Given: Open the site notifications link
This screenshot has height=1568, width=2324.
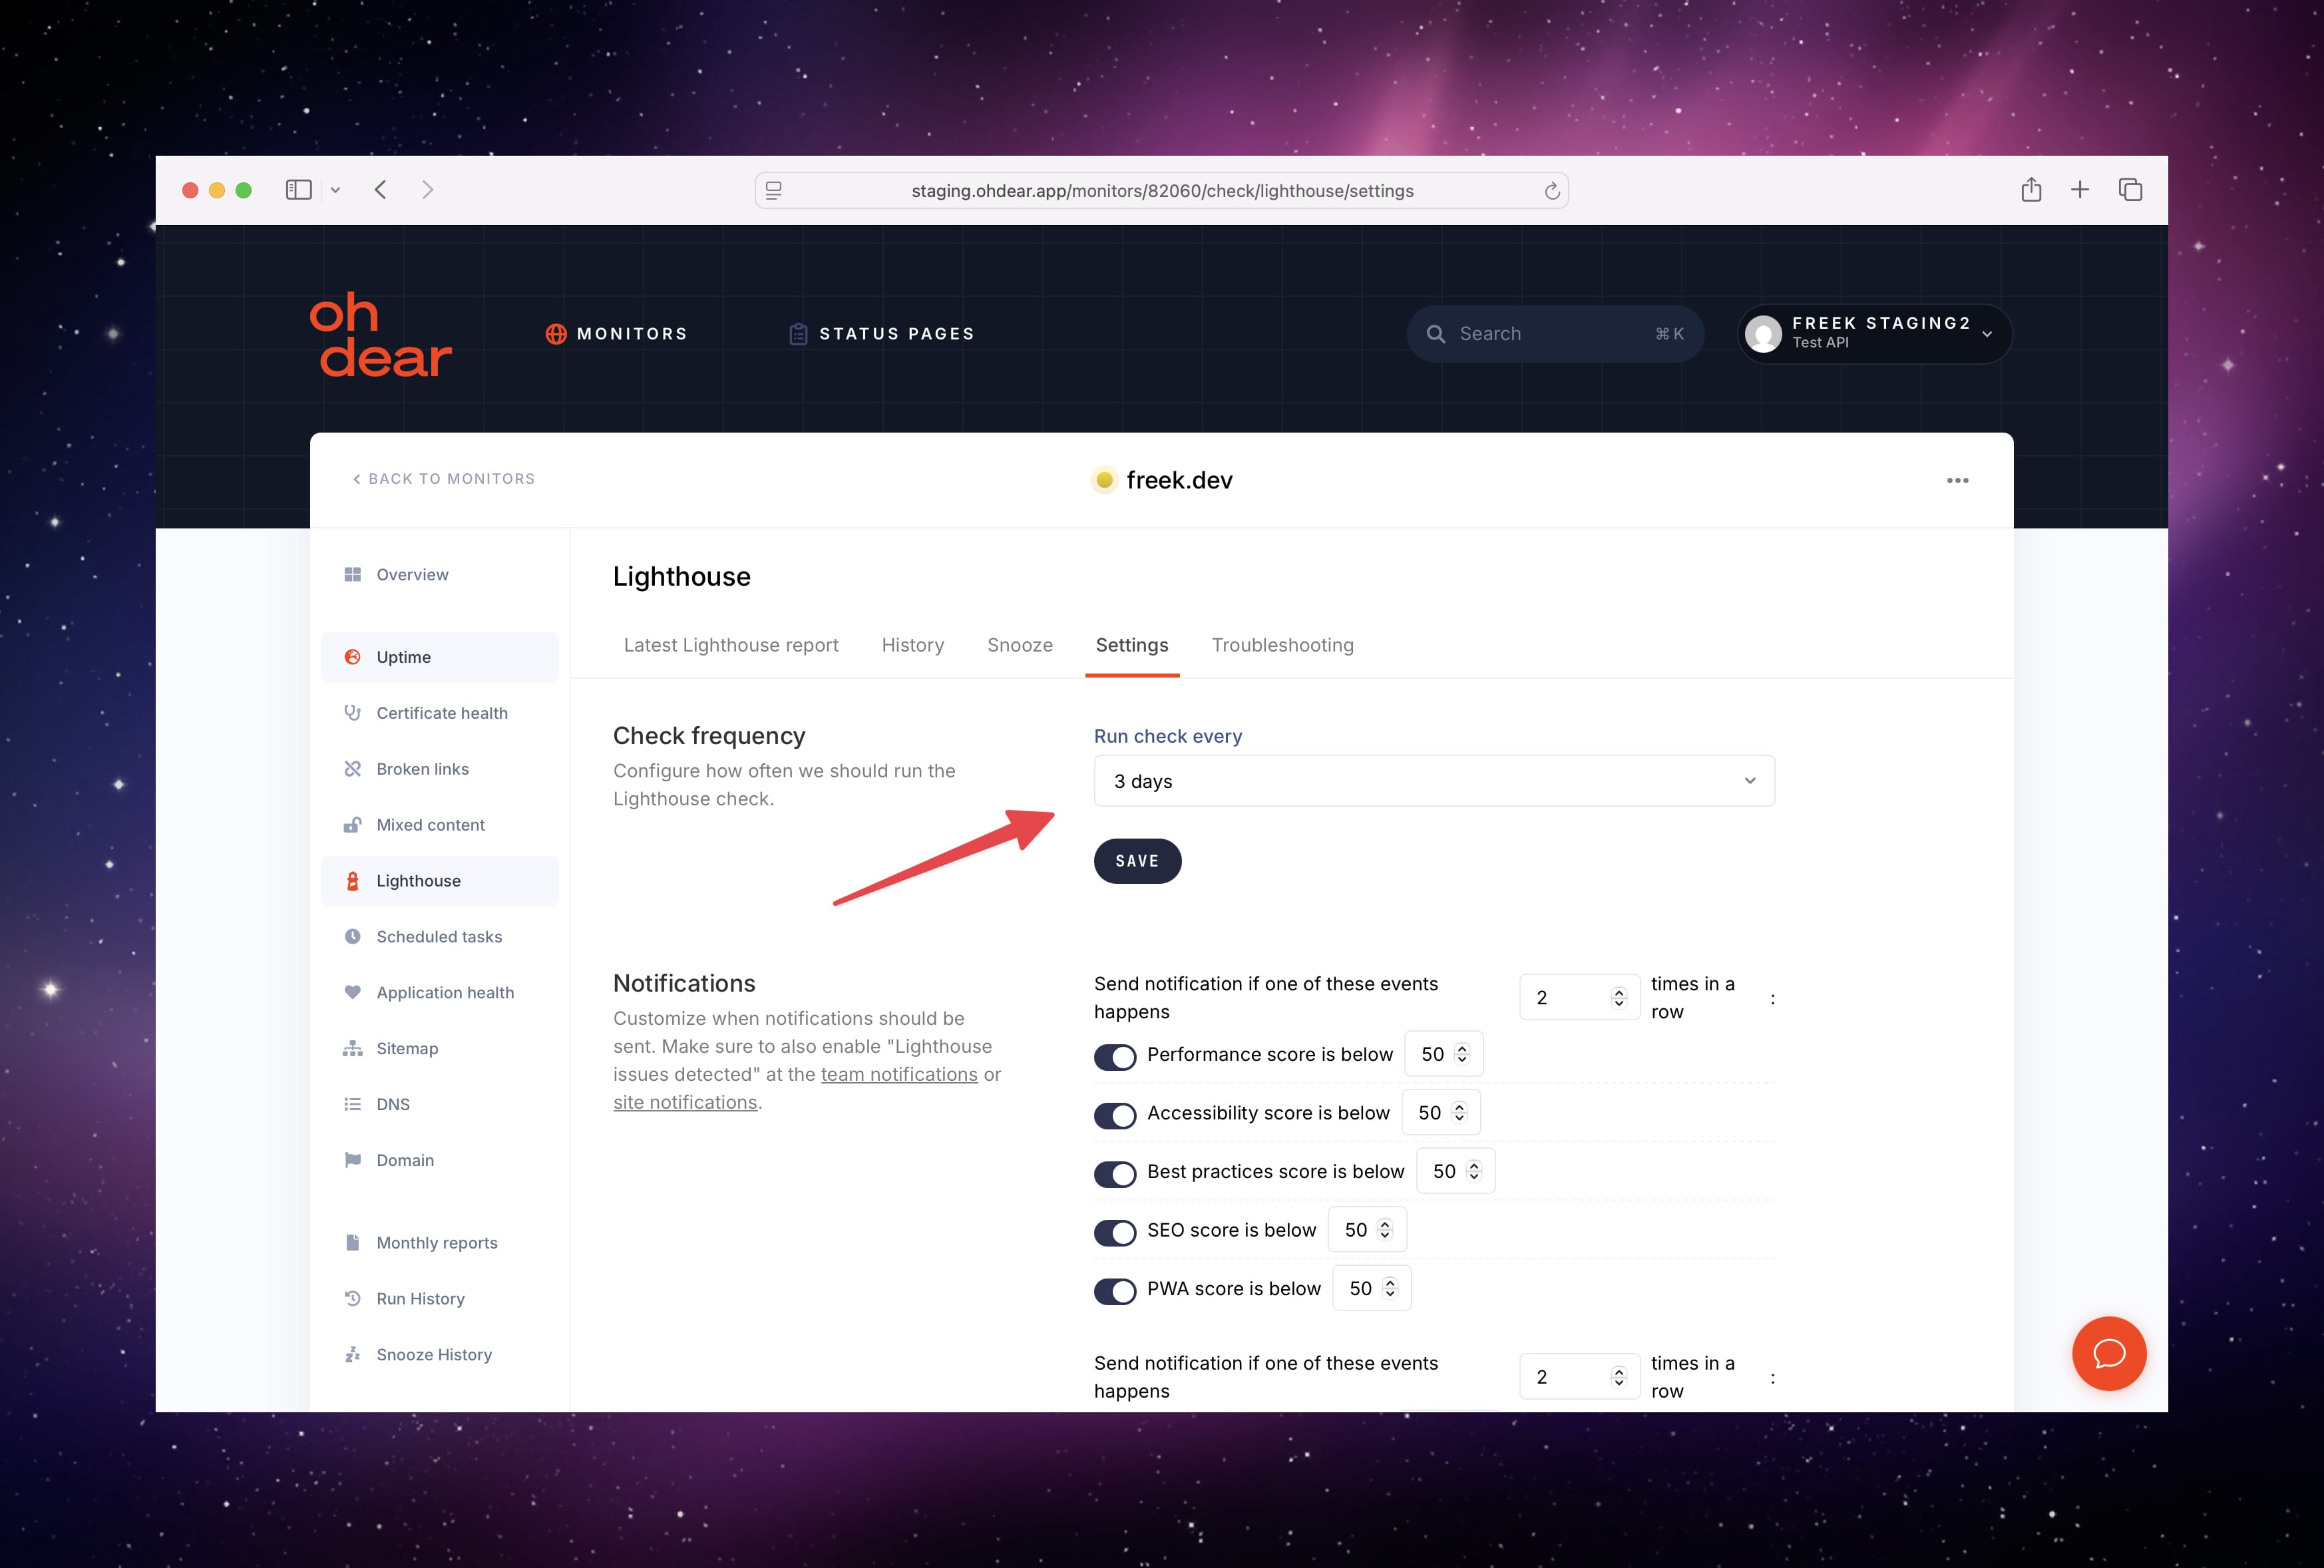Looking at the screenshot, I should [685, 1102].
